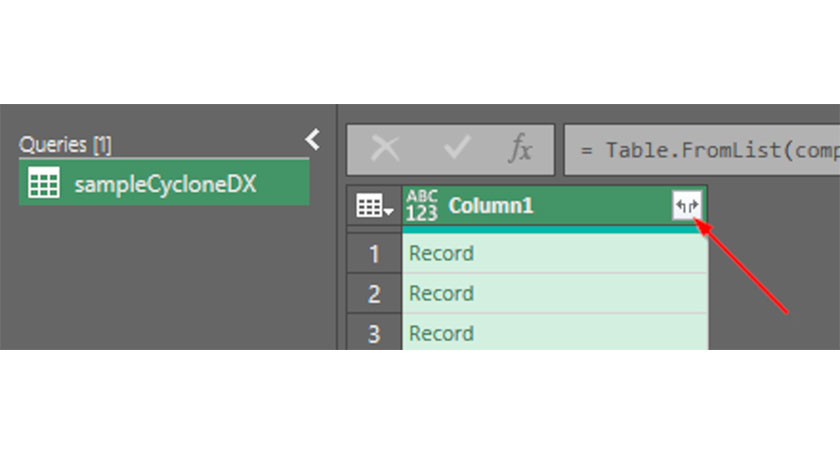Image resolution: width=840 pixels, height=454 pixels.
Task: Select row number 2
Action: (374, 294)
